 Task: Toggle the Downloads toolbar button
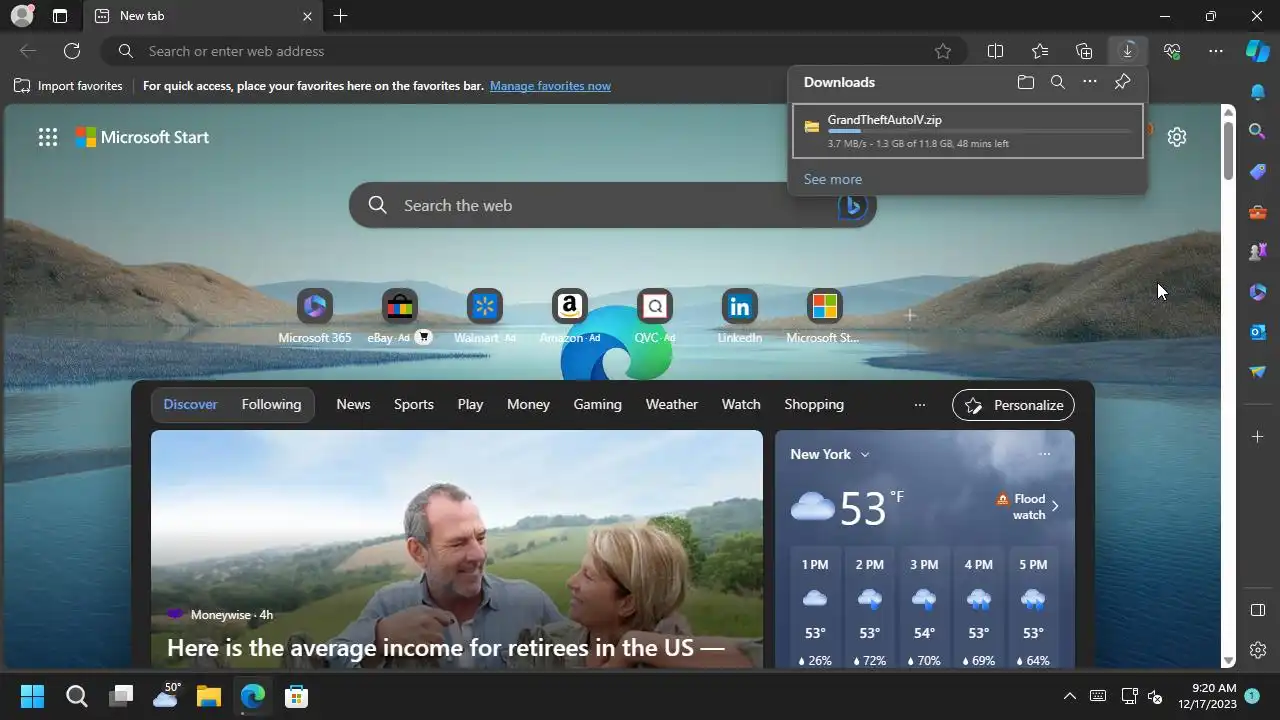(1127, 51)
